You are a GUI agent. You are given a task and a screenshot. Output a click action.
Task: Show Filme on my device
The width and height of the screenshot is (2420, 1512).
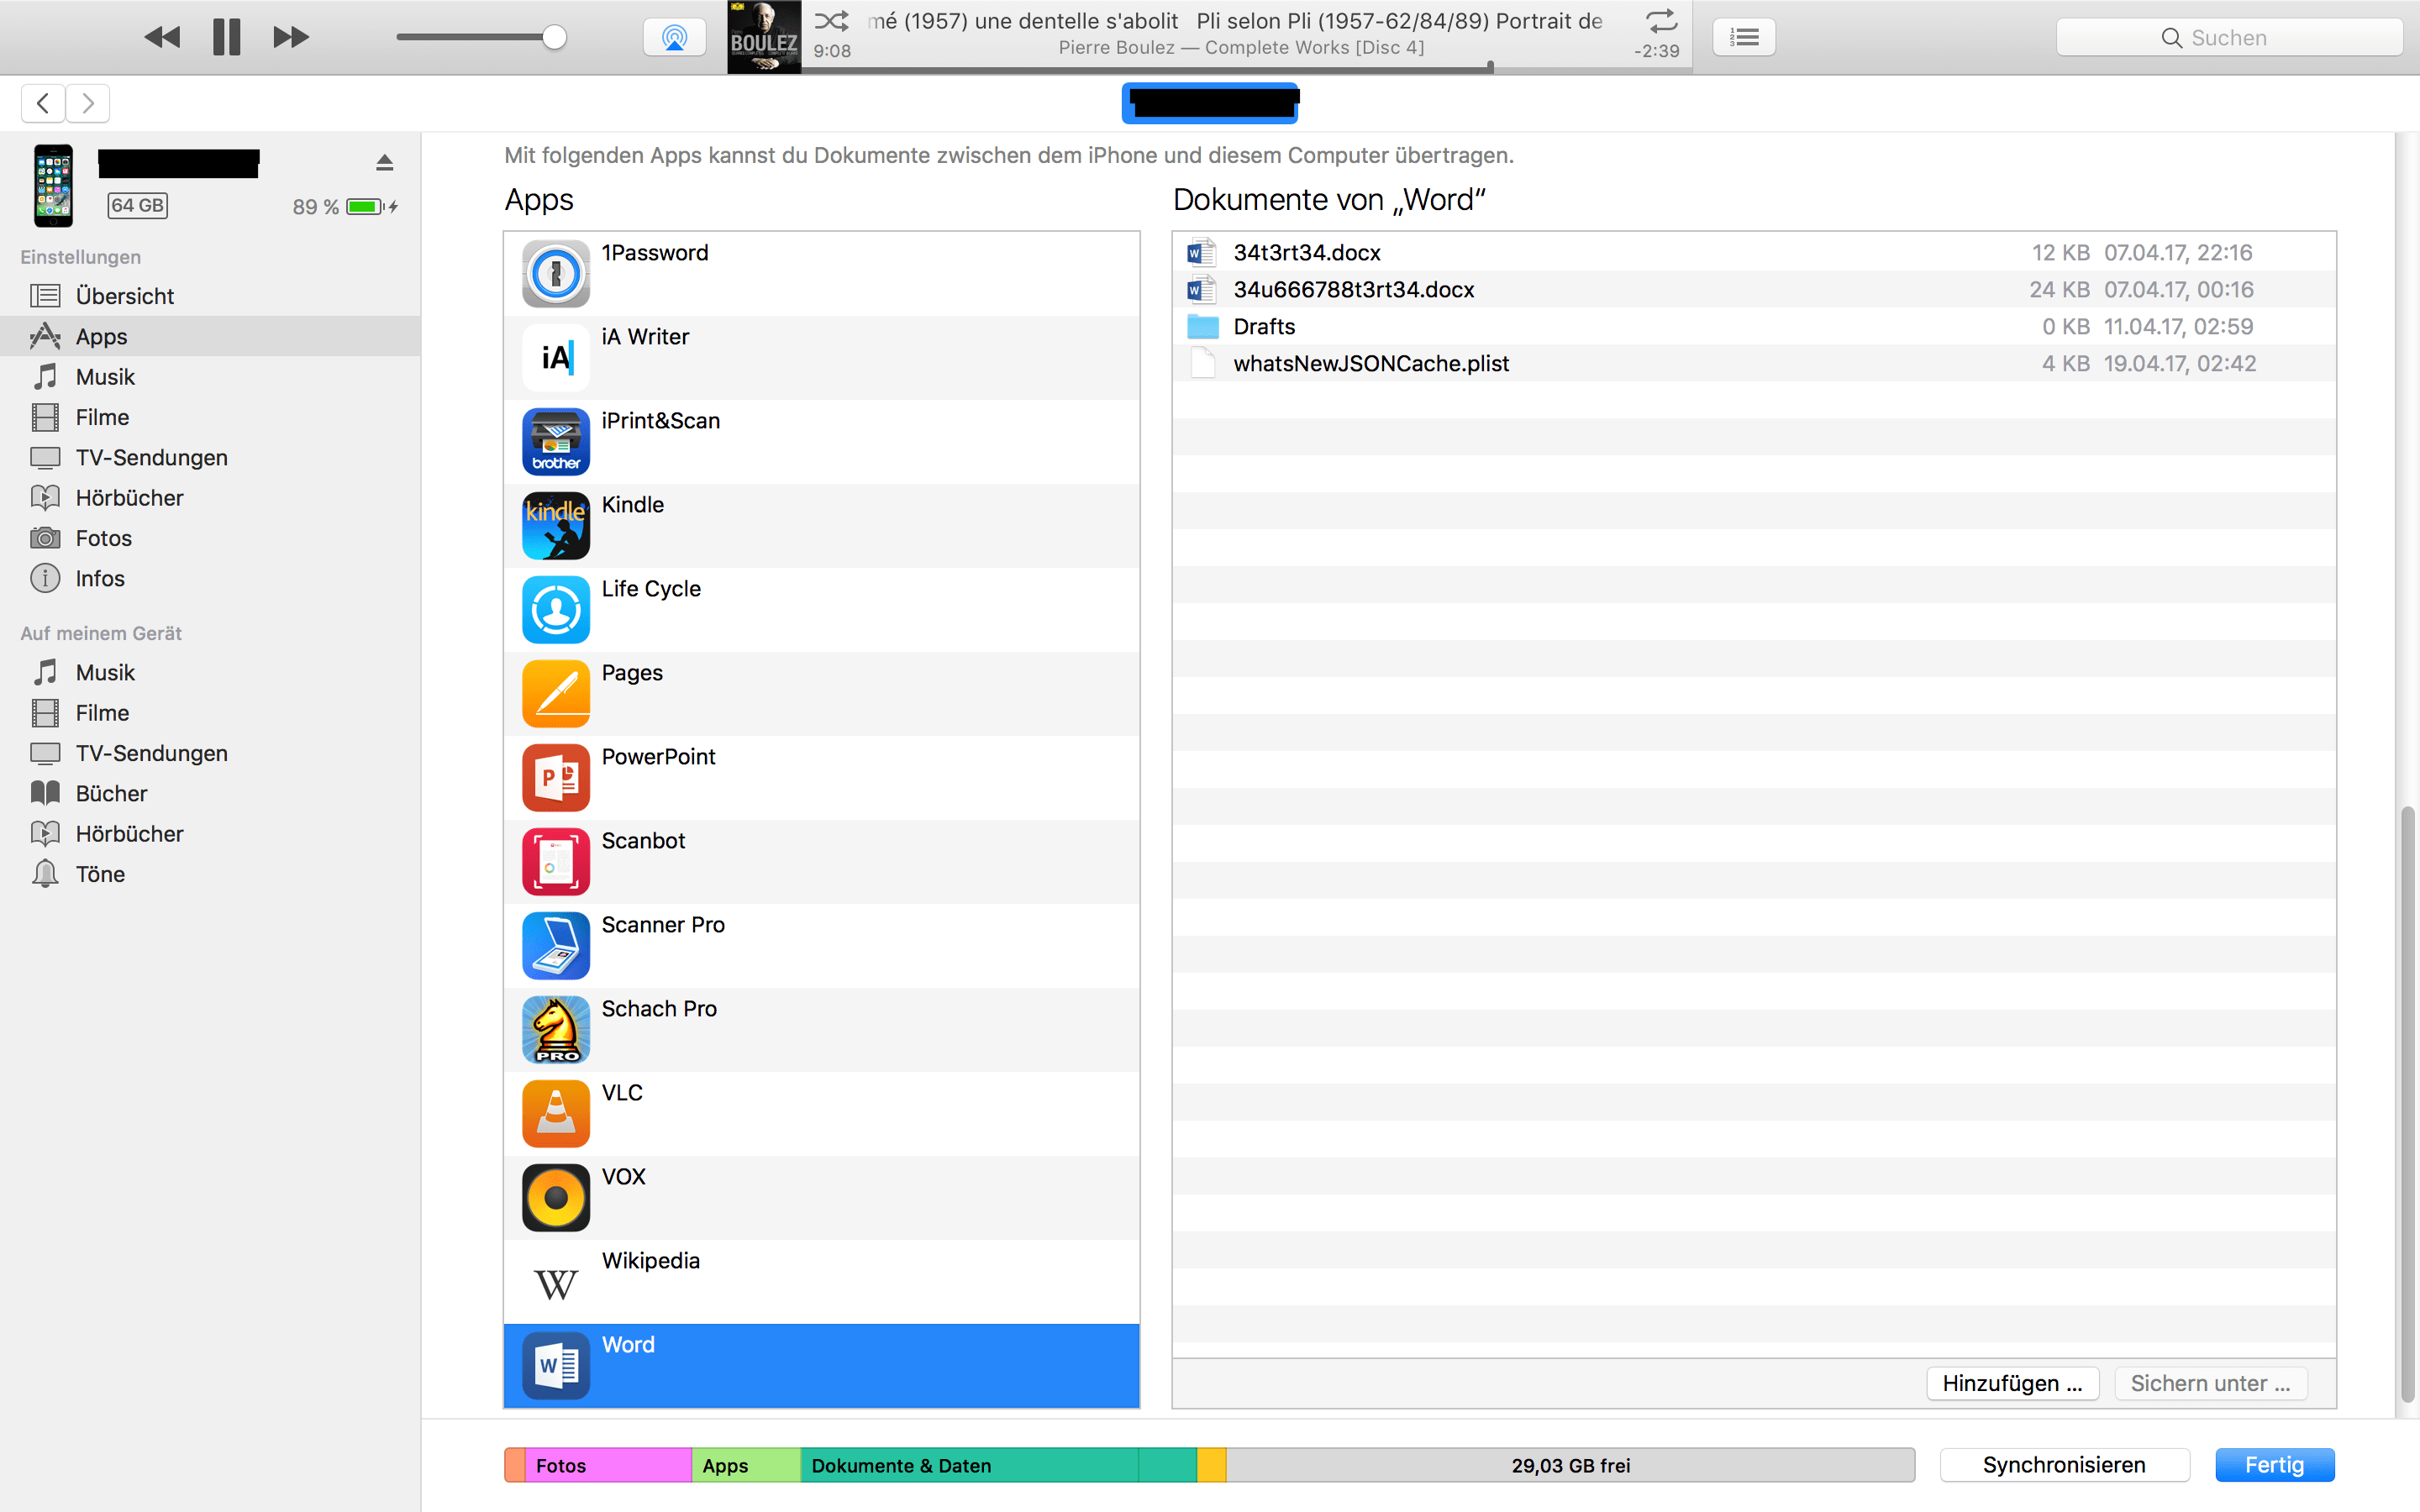210,713
